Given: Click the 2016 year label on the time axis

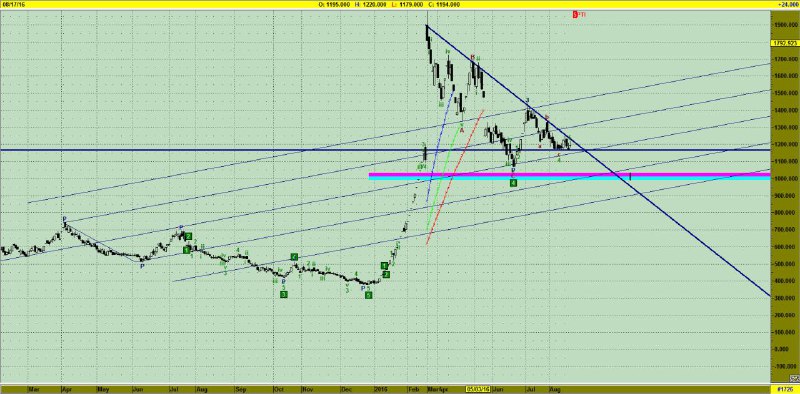Looking at the screenshot, I should (380, 389).
